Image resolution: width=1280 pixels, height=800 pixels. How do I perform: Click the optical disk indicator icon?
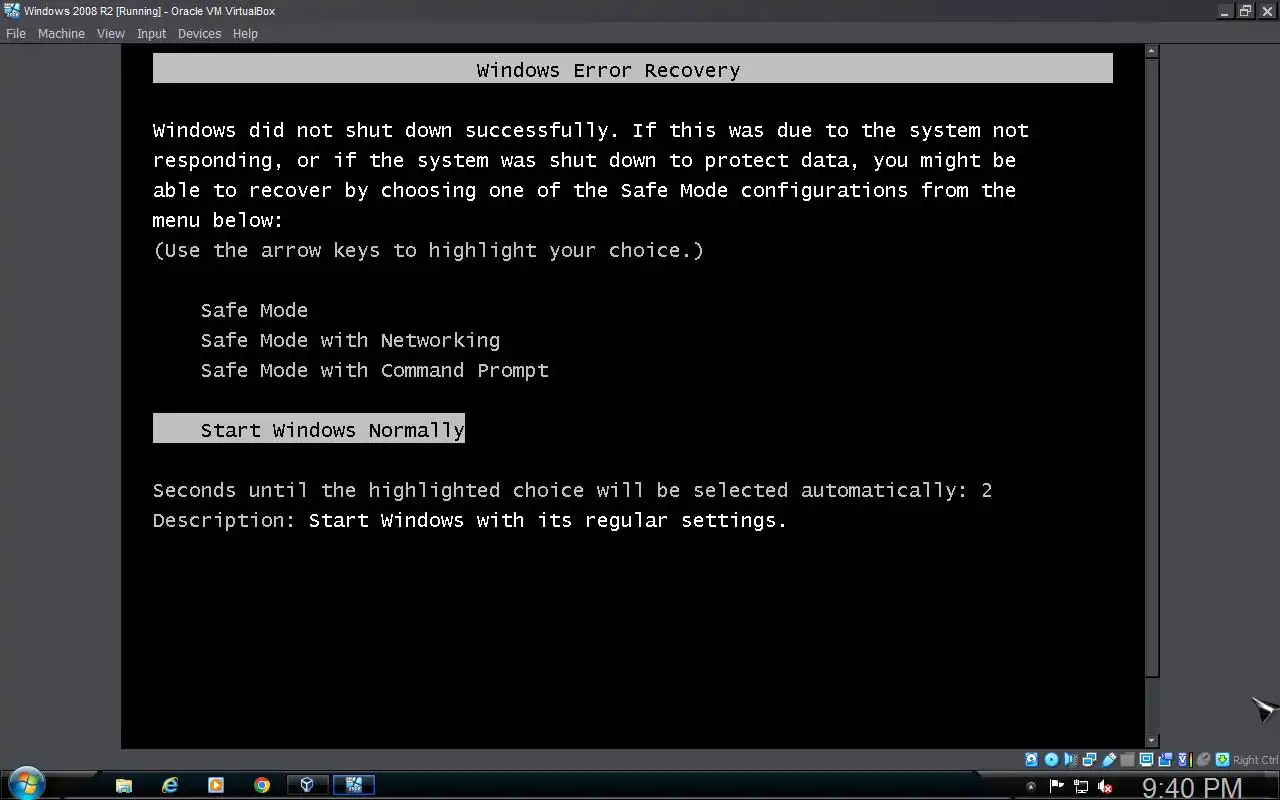[x=1051, y=760]
